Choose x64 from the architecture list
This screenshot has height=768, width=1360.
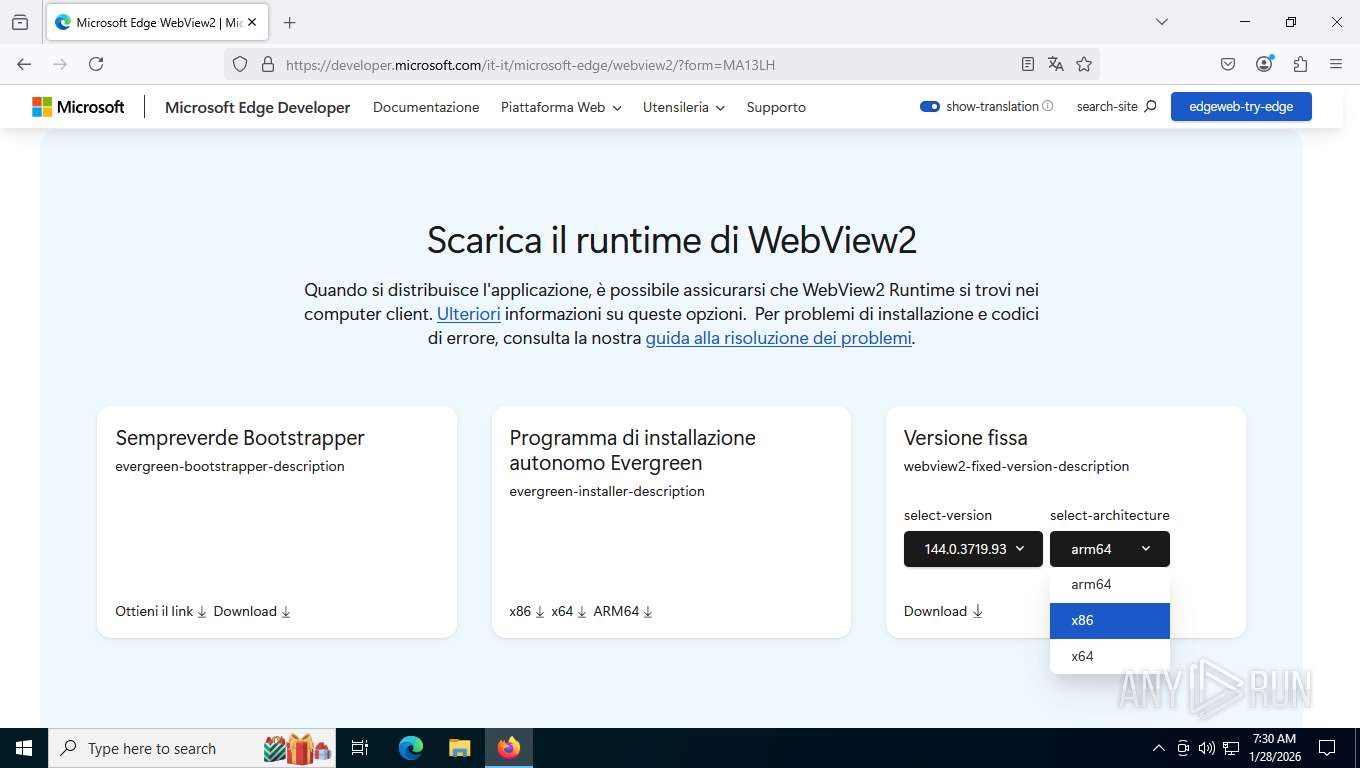click(1110, 656)
